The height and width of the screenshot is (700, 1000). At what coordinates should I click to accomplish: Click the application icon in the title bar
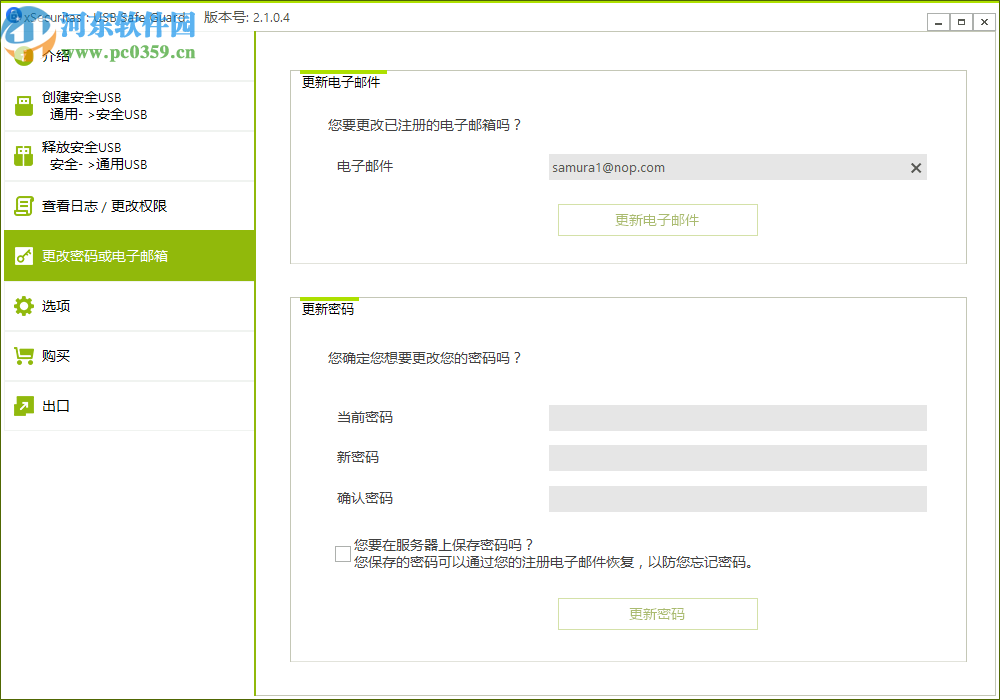click(x=12, y=17)
